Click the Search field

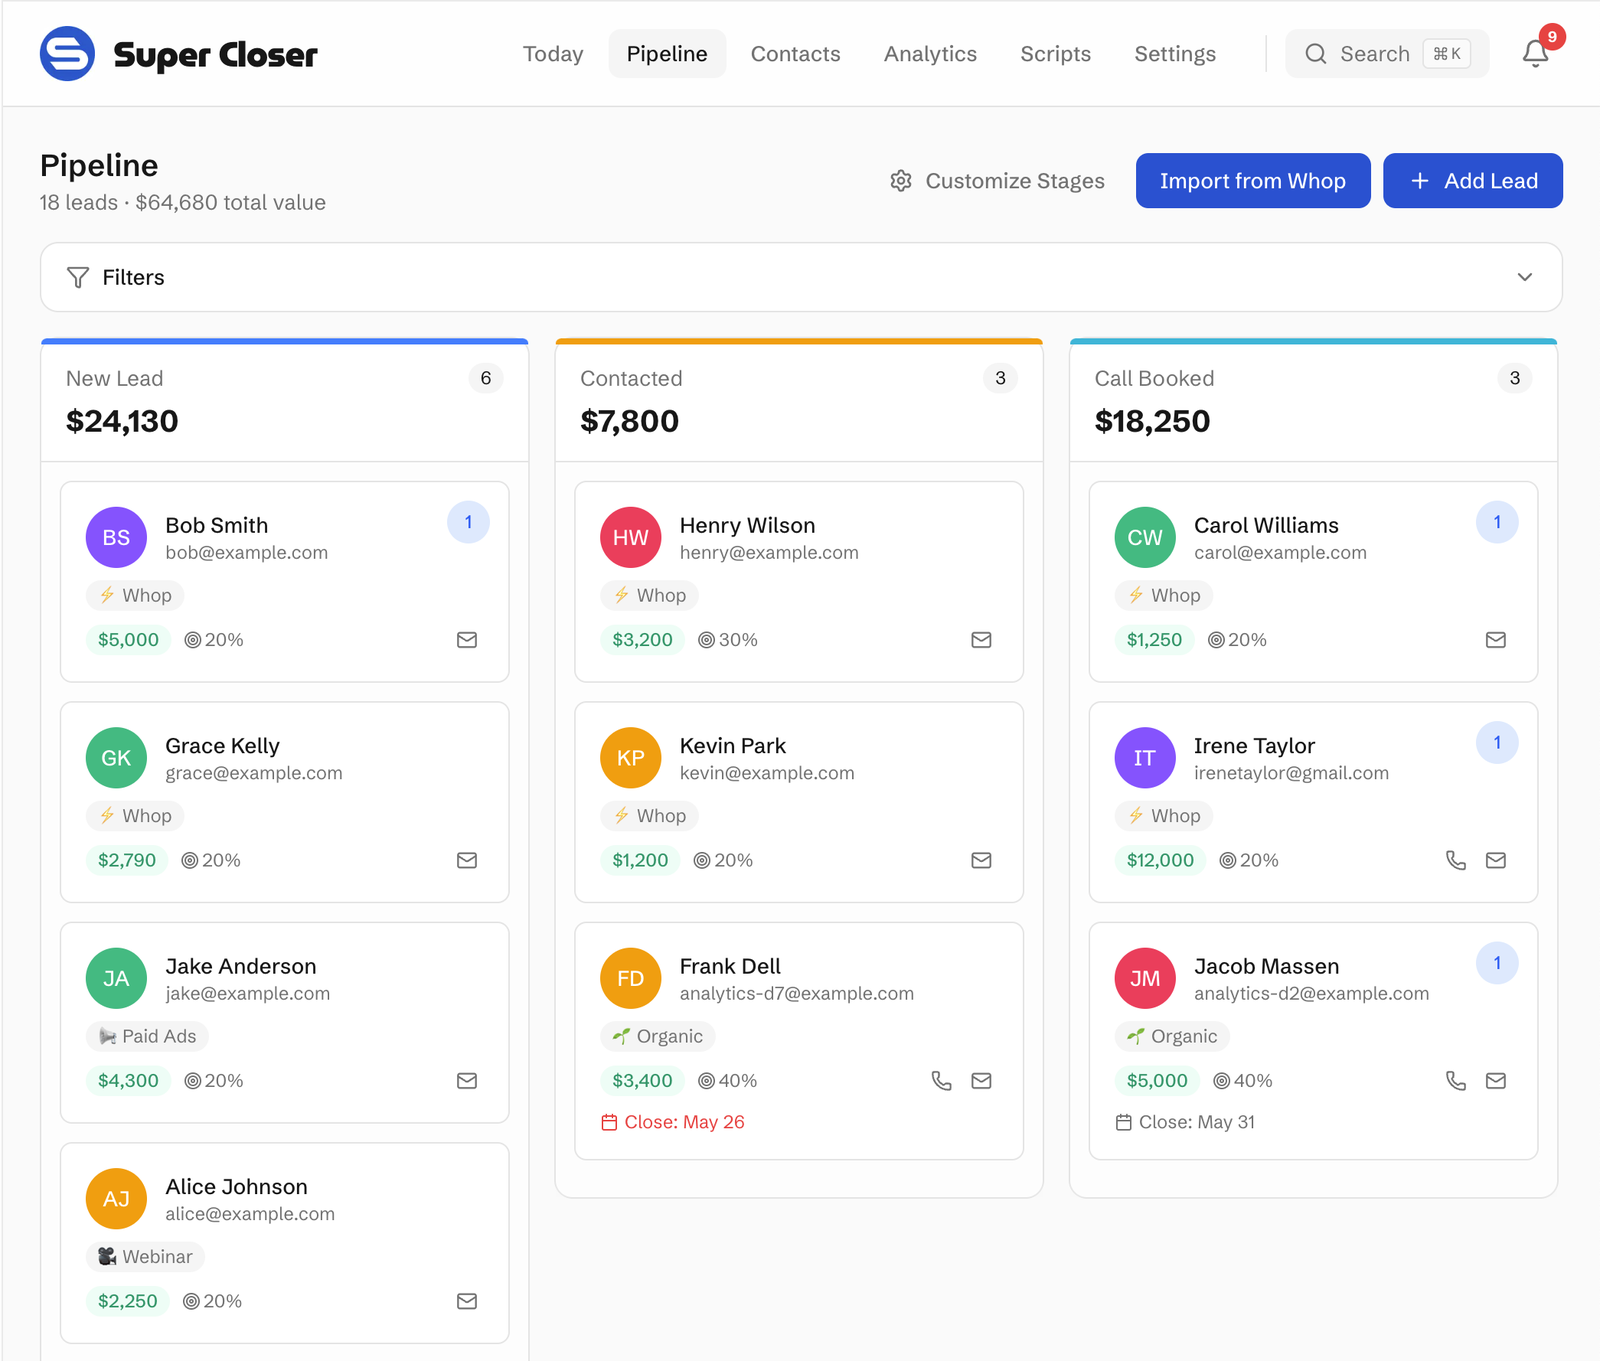tap(1387, 54)
